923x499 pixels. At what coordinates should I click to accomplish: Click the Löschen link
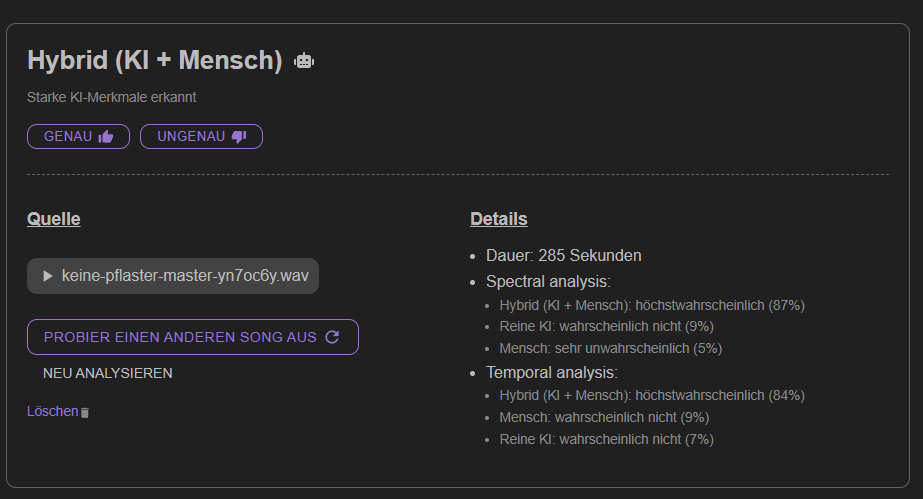(x=52, y=411)
